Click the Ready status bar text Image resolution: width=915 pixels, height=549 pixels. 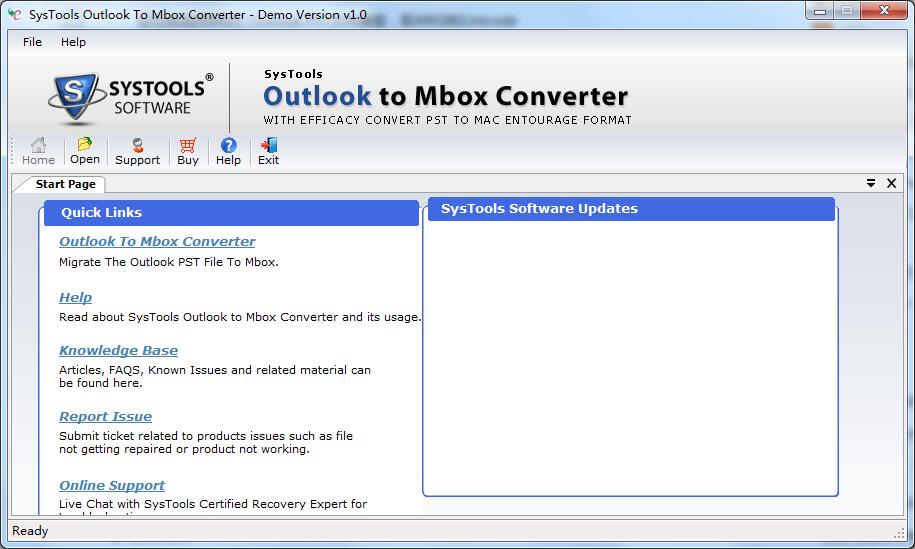[x=30, y=530]
